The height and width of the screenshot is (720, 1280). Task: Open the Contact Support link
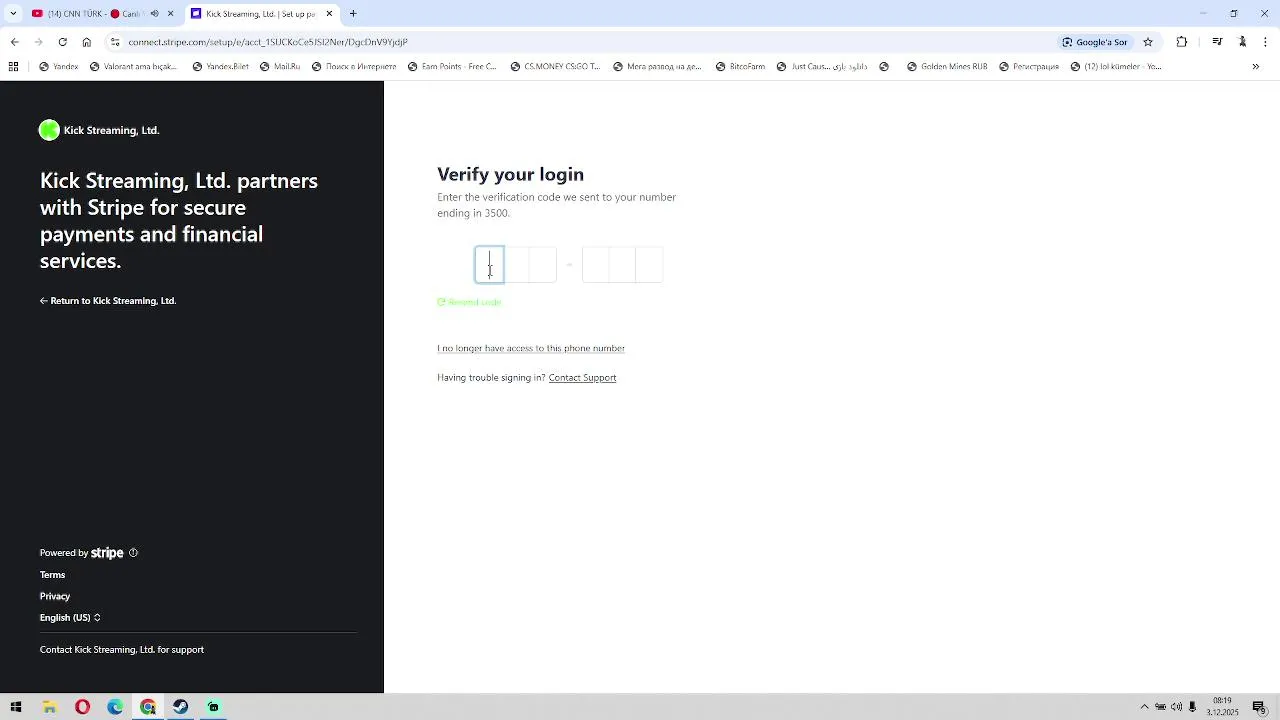(582, 378)
